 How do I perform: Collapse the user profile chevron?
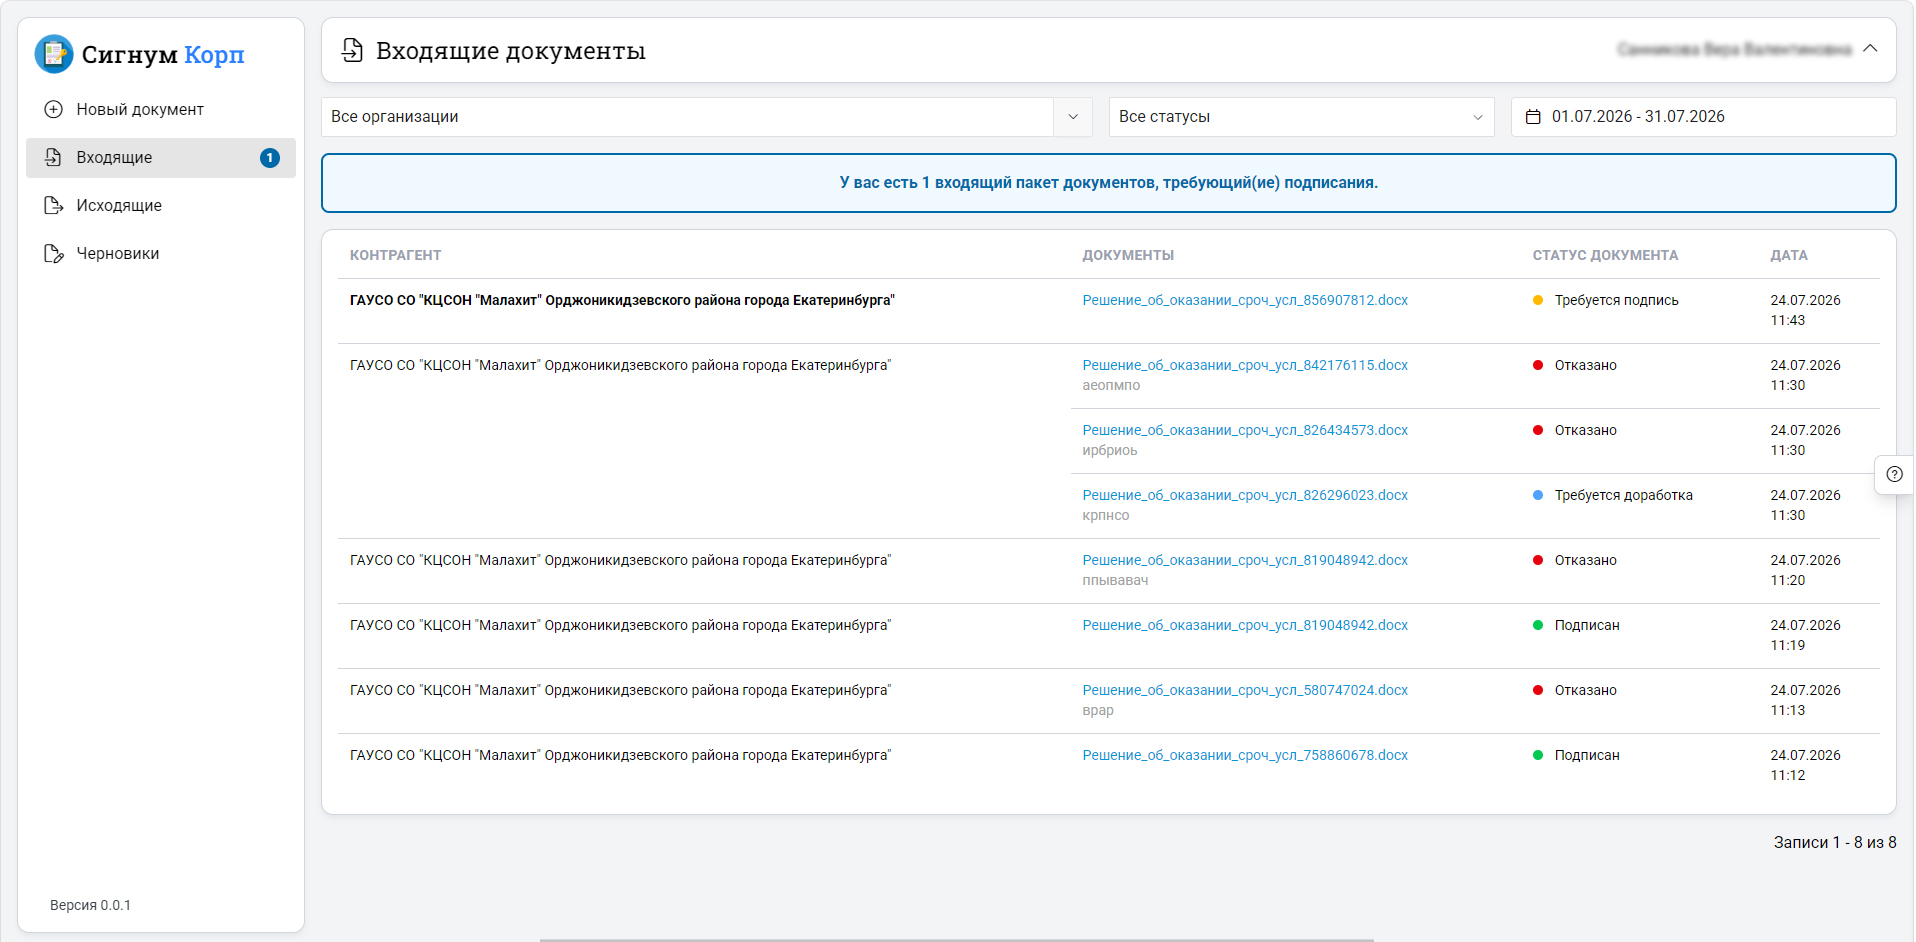(1870, 49)
